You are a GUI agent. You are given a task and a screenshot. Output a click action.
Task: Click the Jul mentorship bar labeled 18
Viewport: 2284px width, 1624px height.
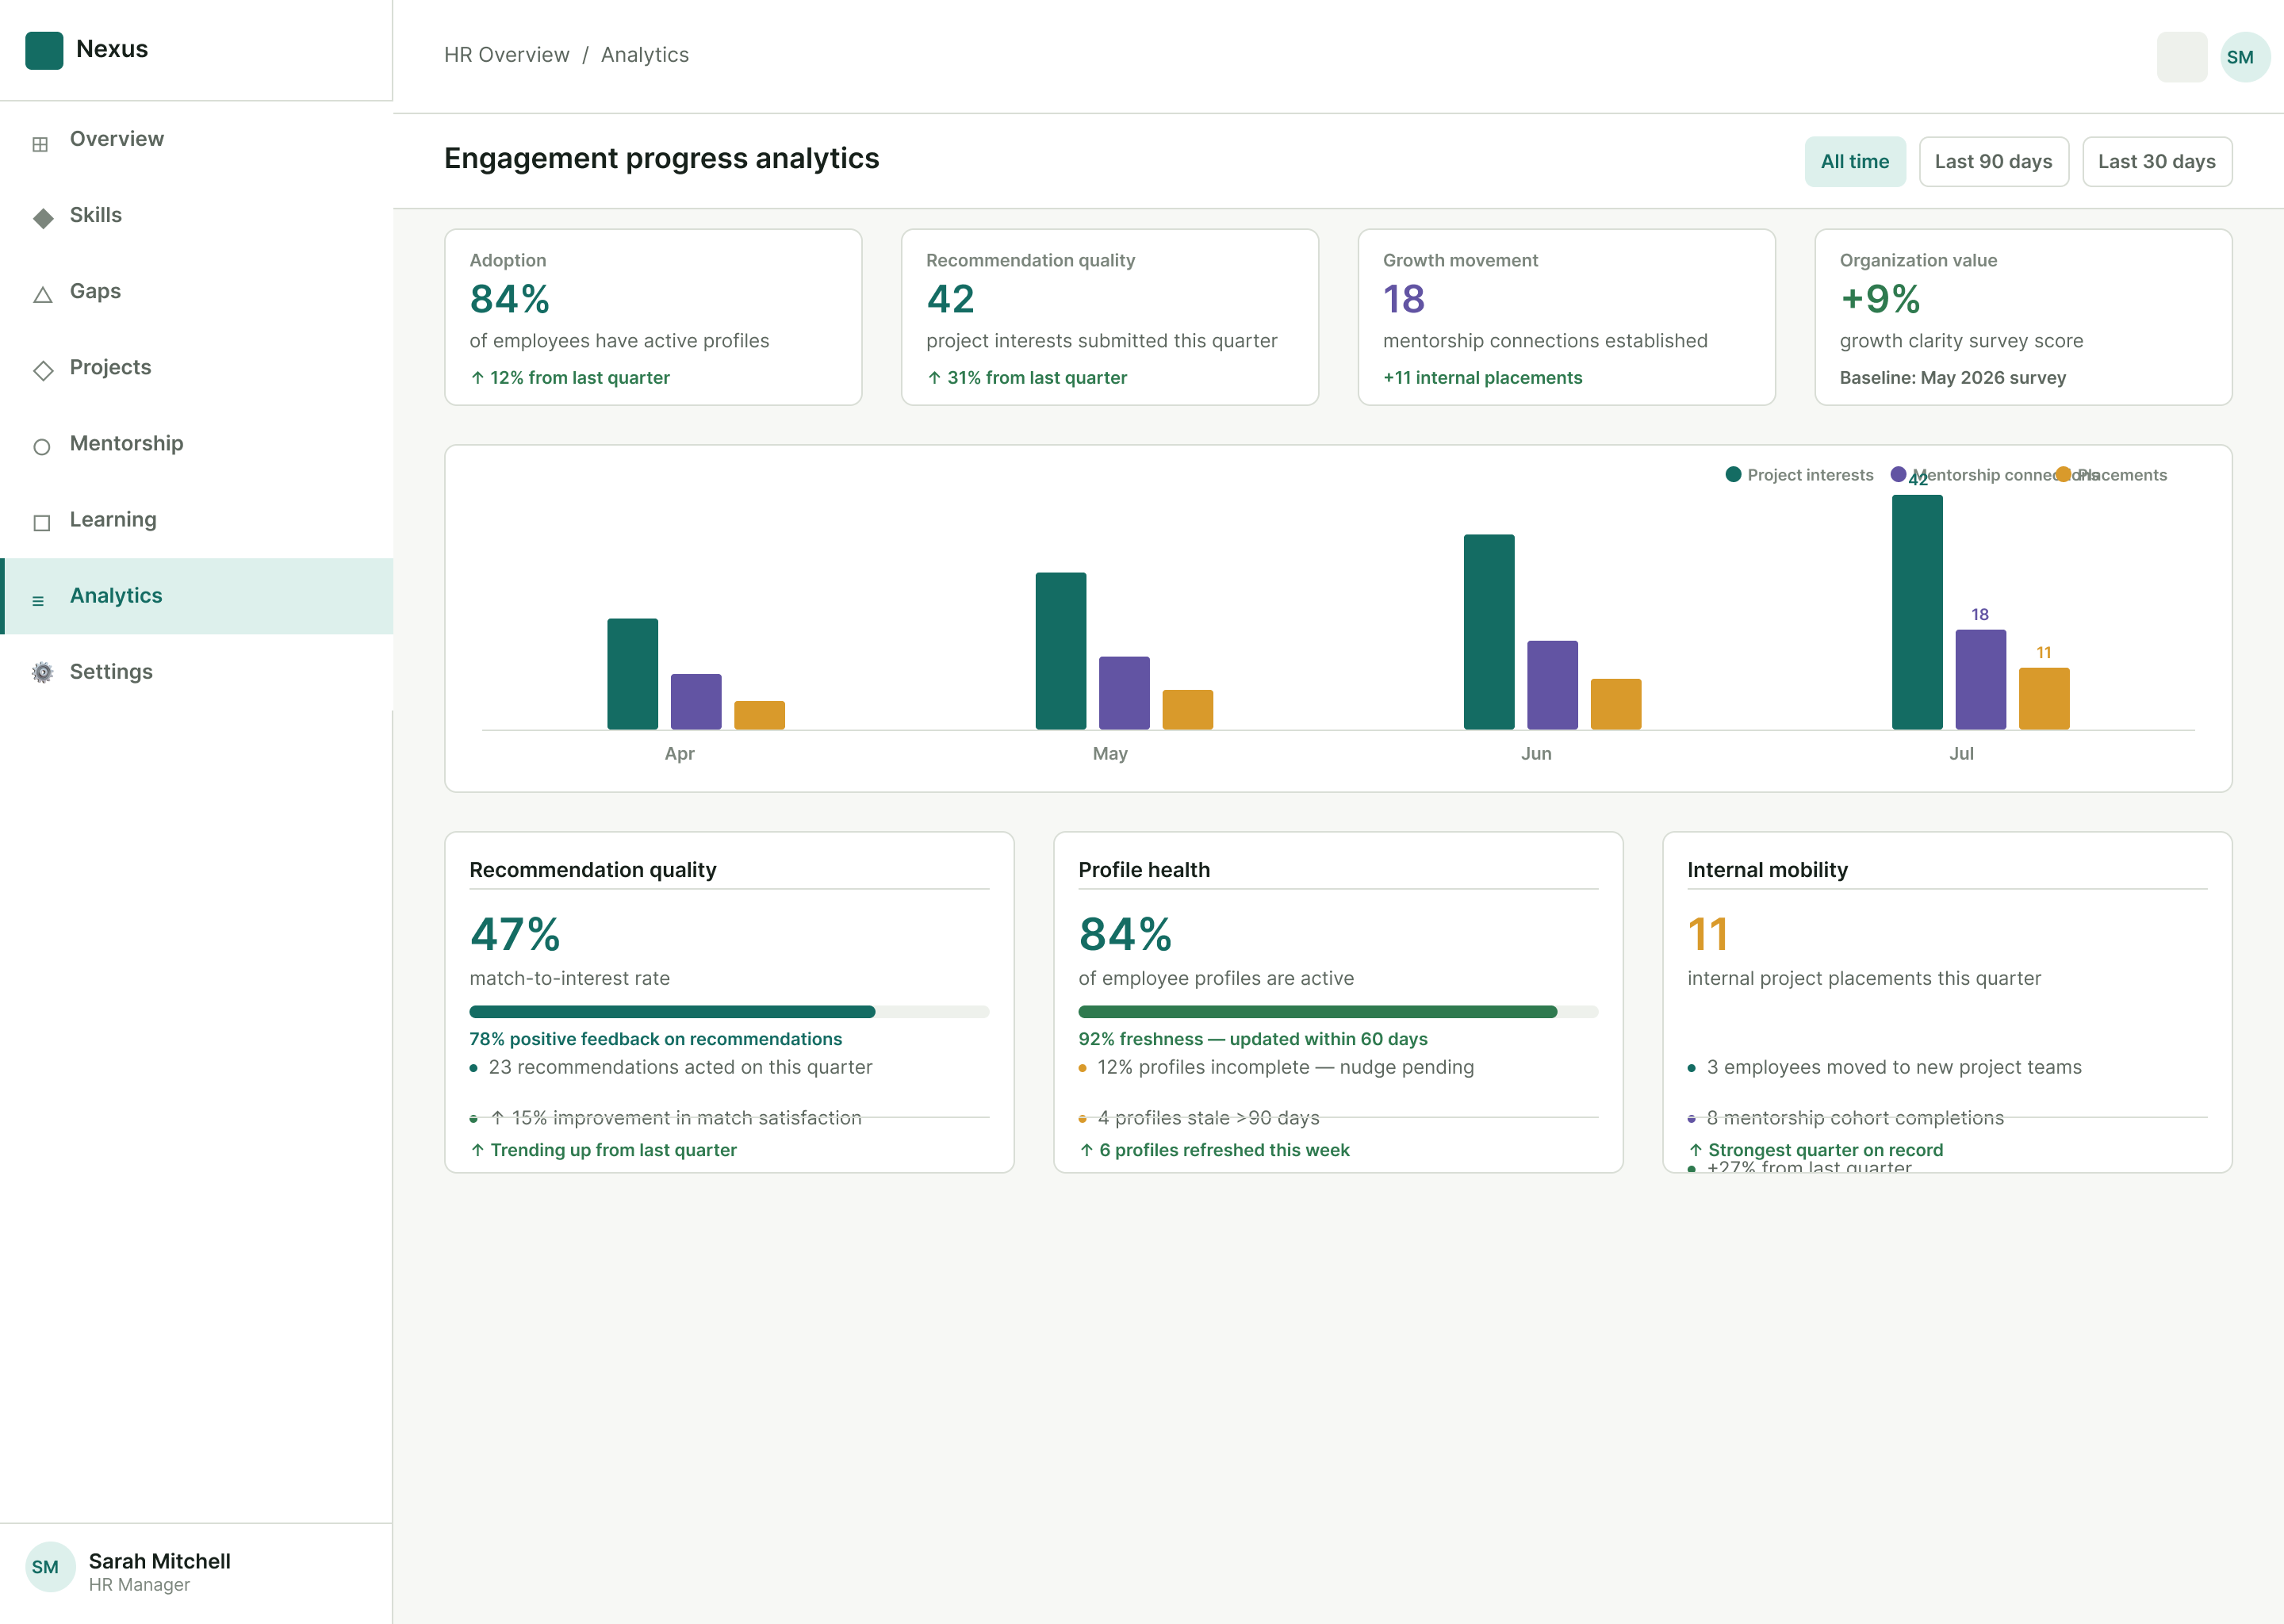coord(1980,679)
